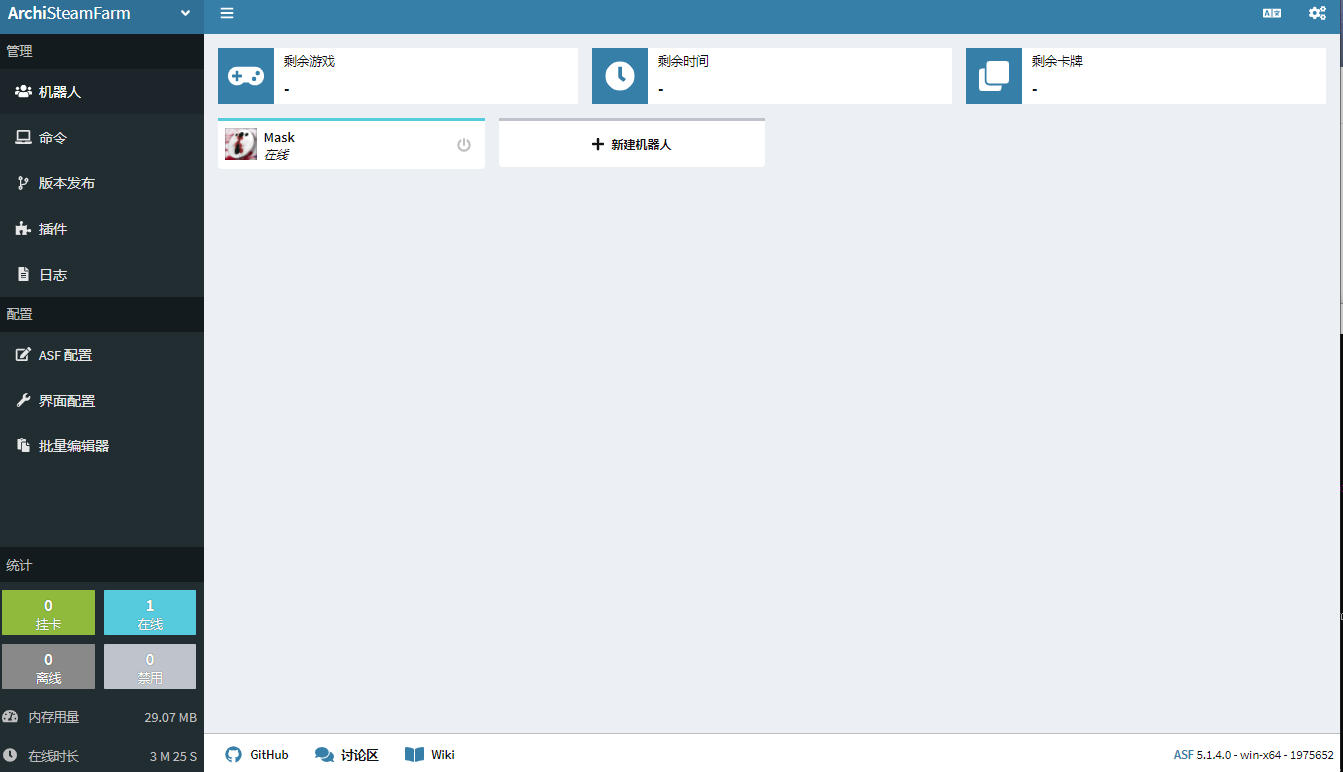The image size is (1343, 772).
Task: Toggle the hamburger sidebar menu icon
Action: (x=227, y=13)
